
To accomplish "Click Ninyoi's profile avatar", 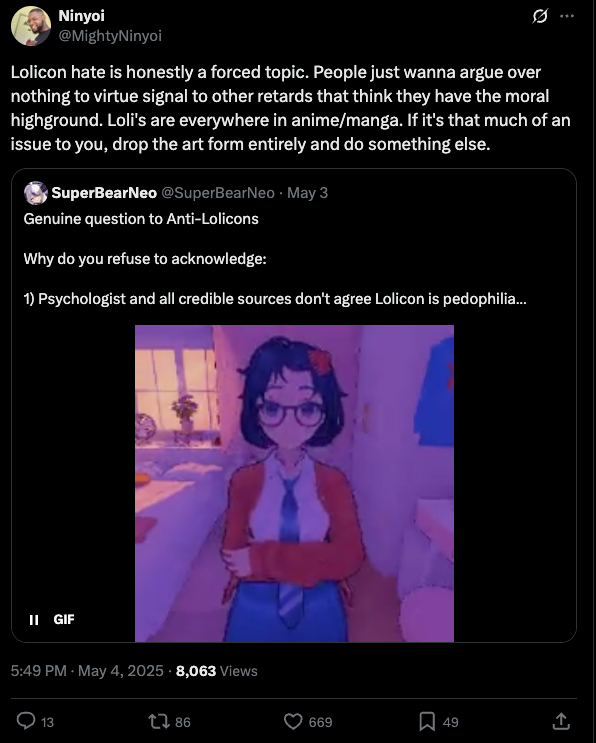I will tap(31, 26).
